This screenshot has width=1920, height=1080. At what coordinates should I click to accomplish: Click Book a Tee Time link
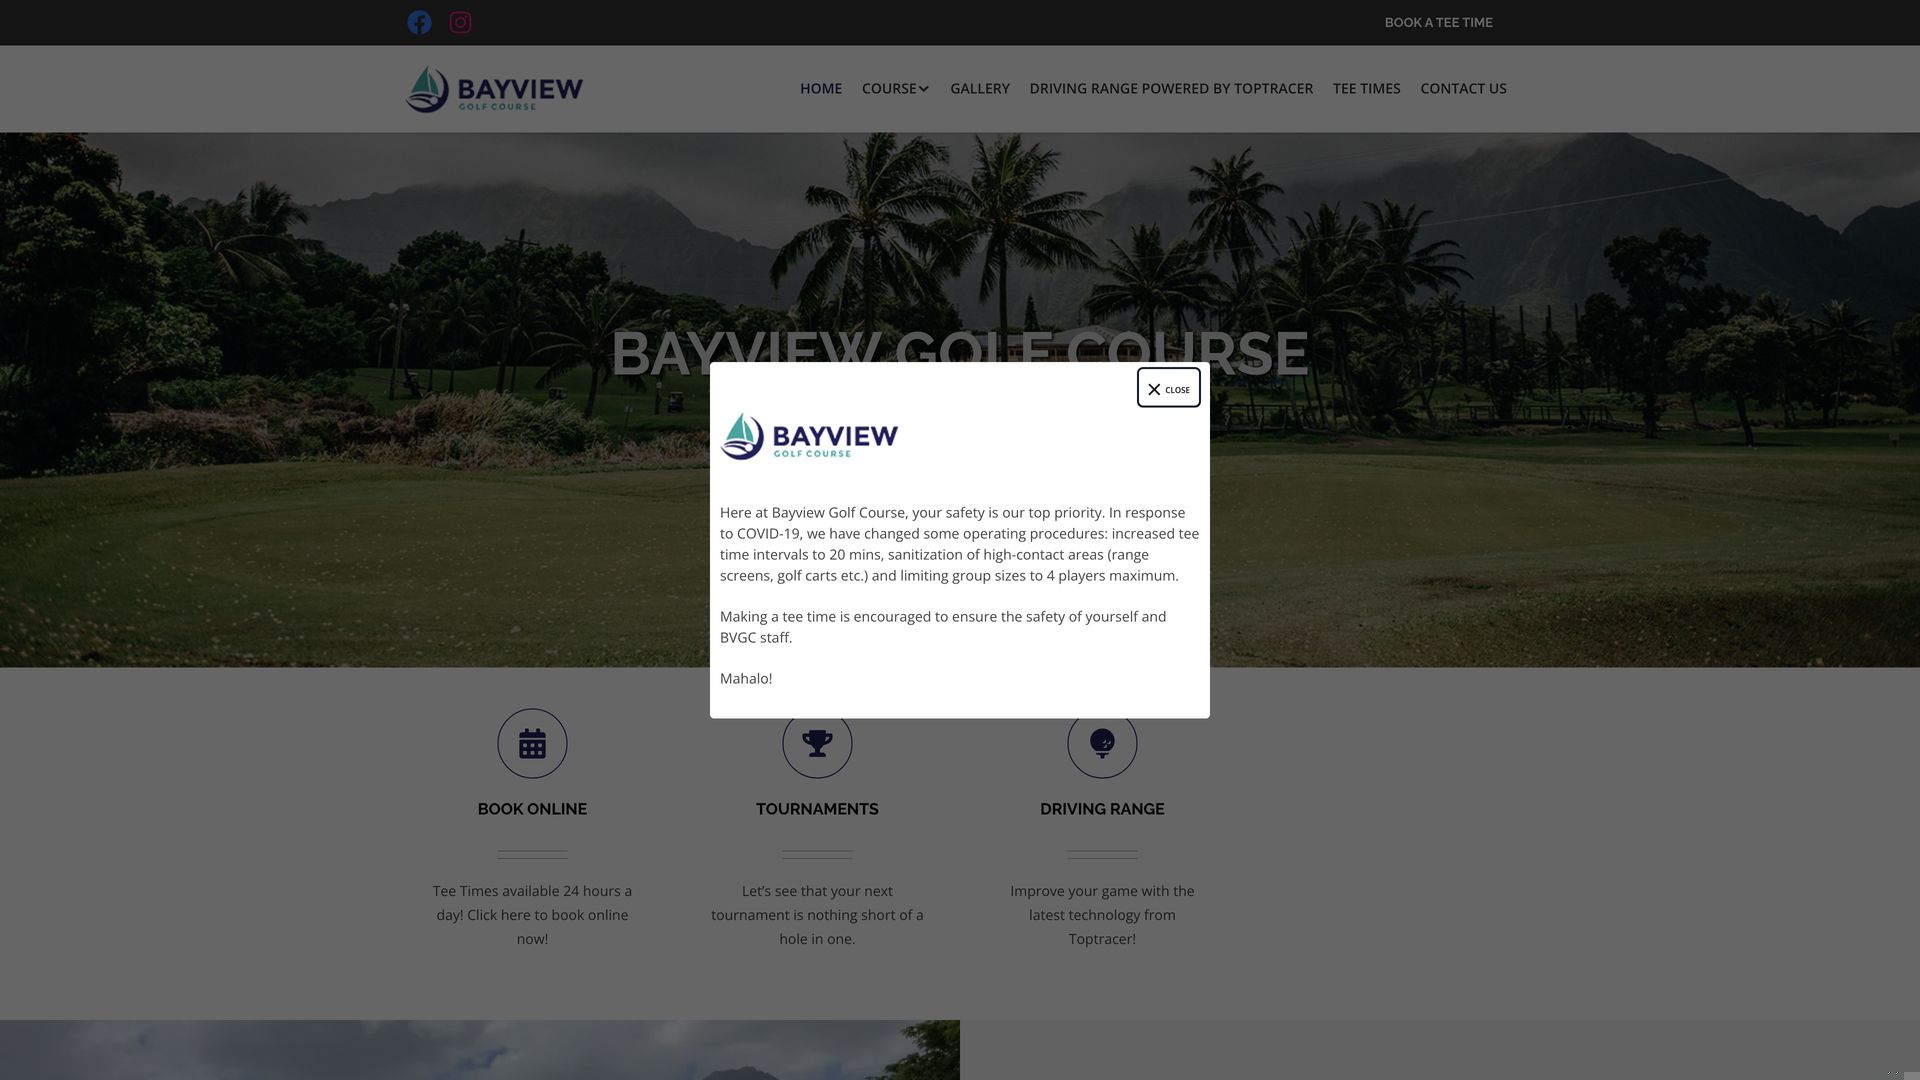pos(1438,22)
